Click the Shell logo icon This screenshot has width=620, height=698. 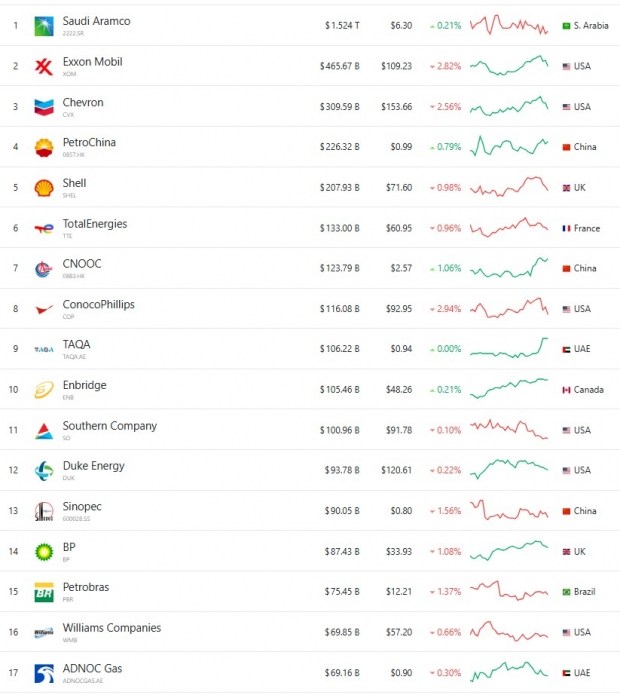click(44, 188)
